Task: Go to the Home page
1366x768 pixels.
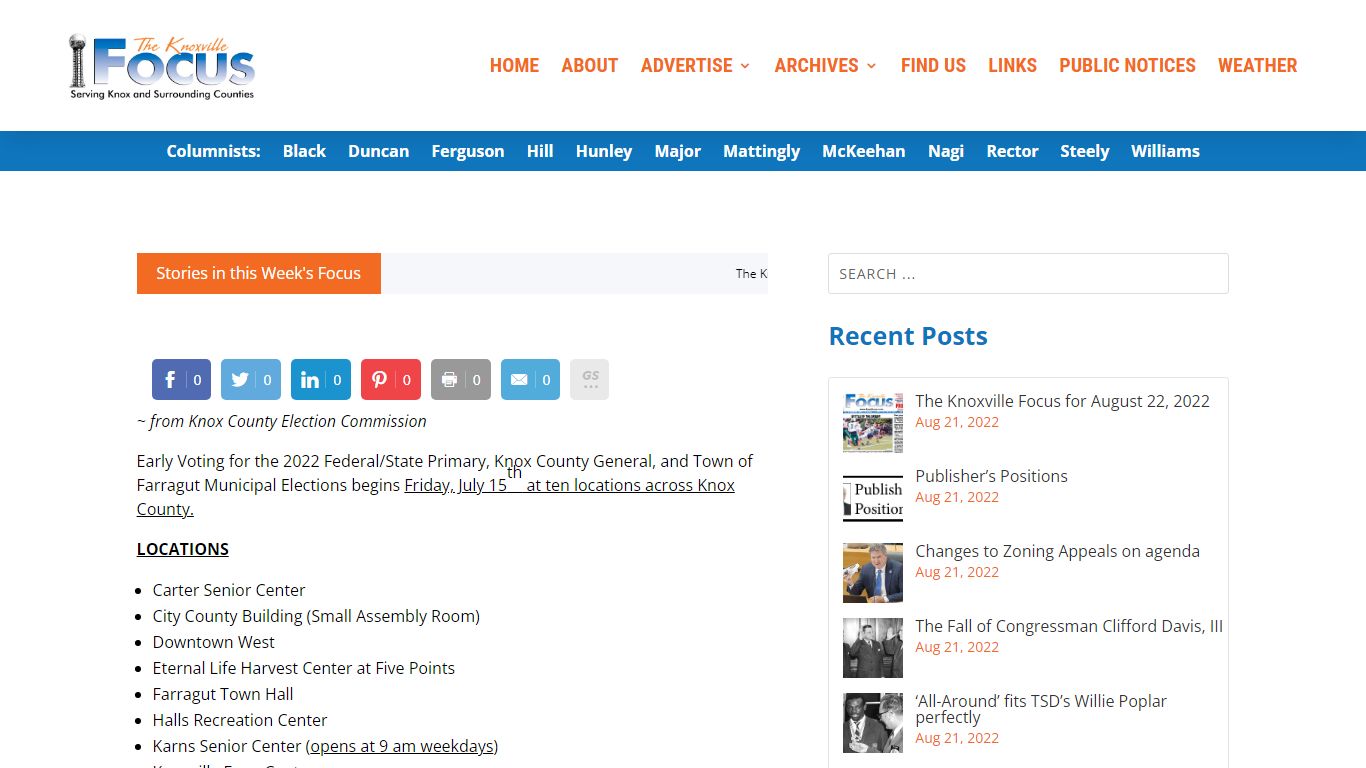Action: 514,66
